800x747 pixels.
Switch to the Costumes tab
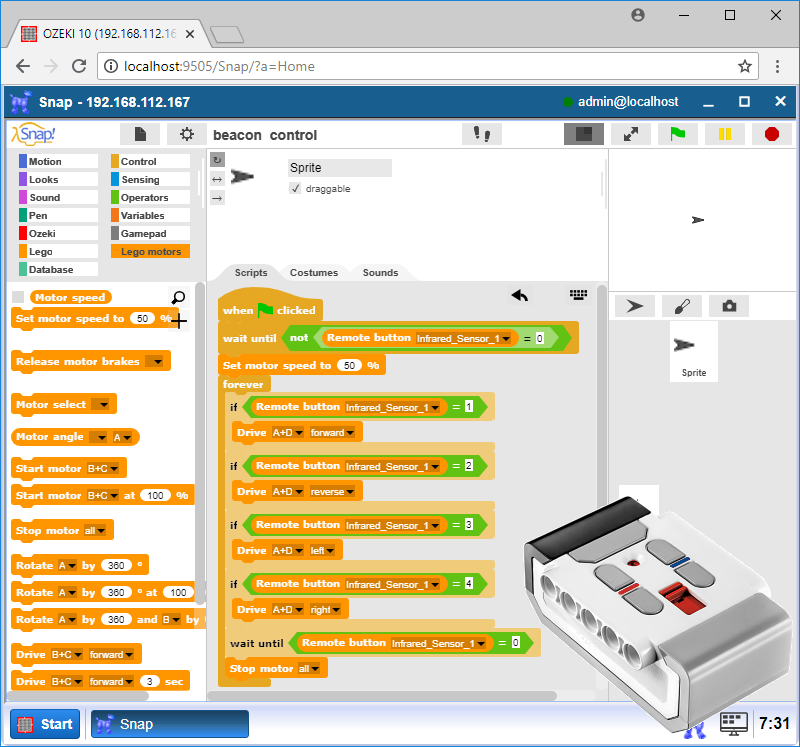tap(314, 272)
